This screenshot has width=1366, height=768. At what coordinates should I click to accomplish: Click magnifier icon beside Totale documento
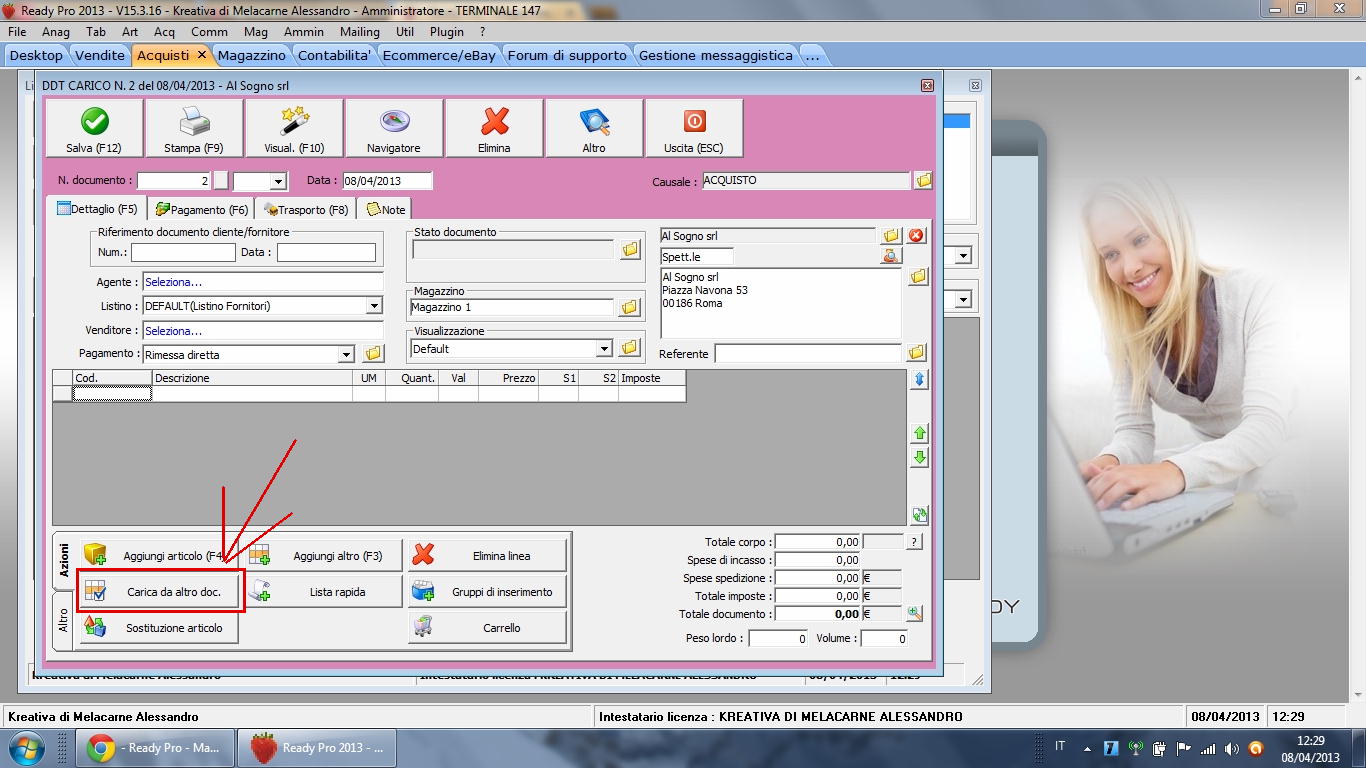(915, 613)
